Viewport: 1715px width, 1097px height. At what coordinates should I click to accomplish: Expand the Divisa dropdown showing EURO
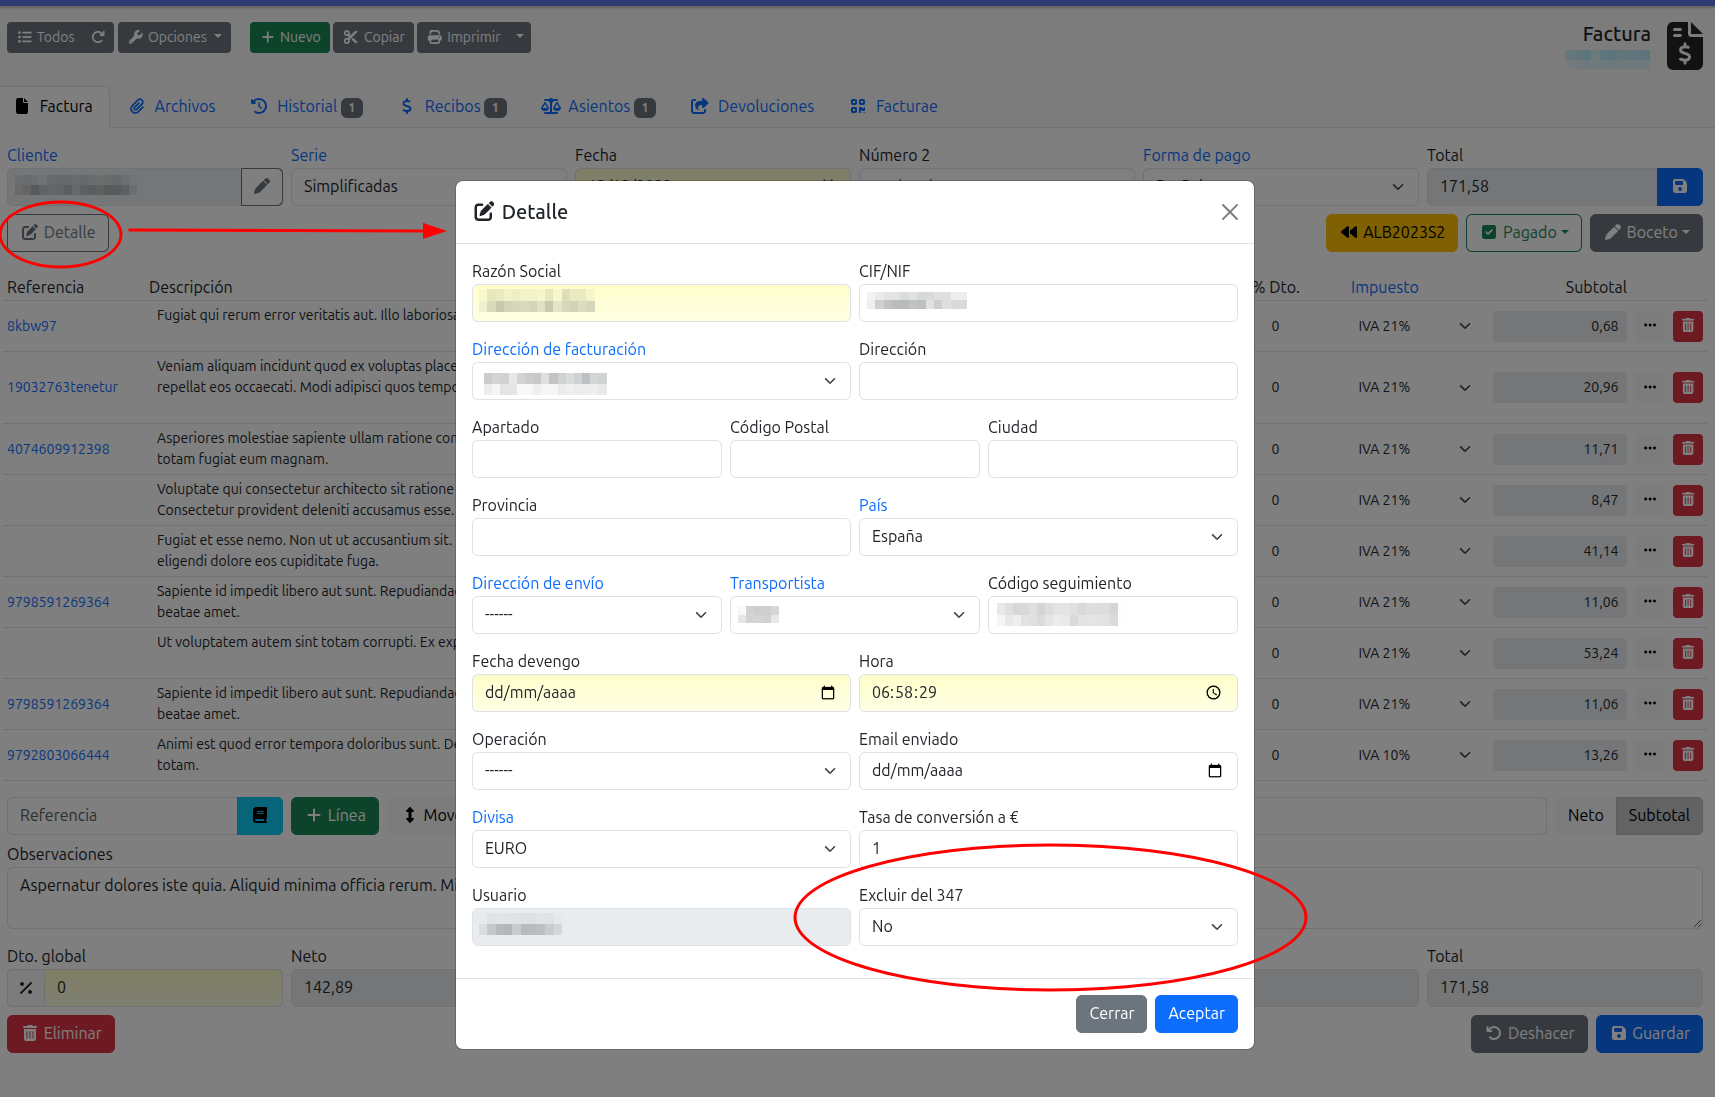tap(660, 849)
